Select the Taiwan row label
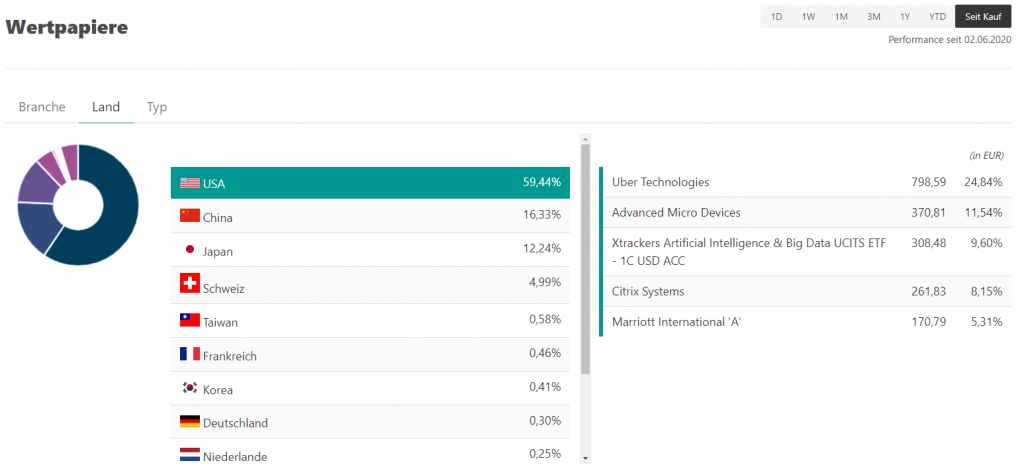 point(221,323)
